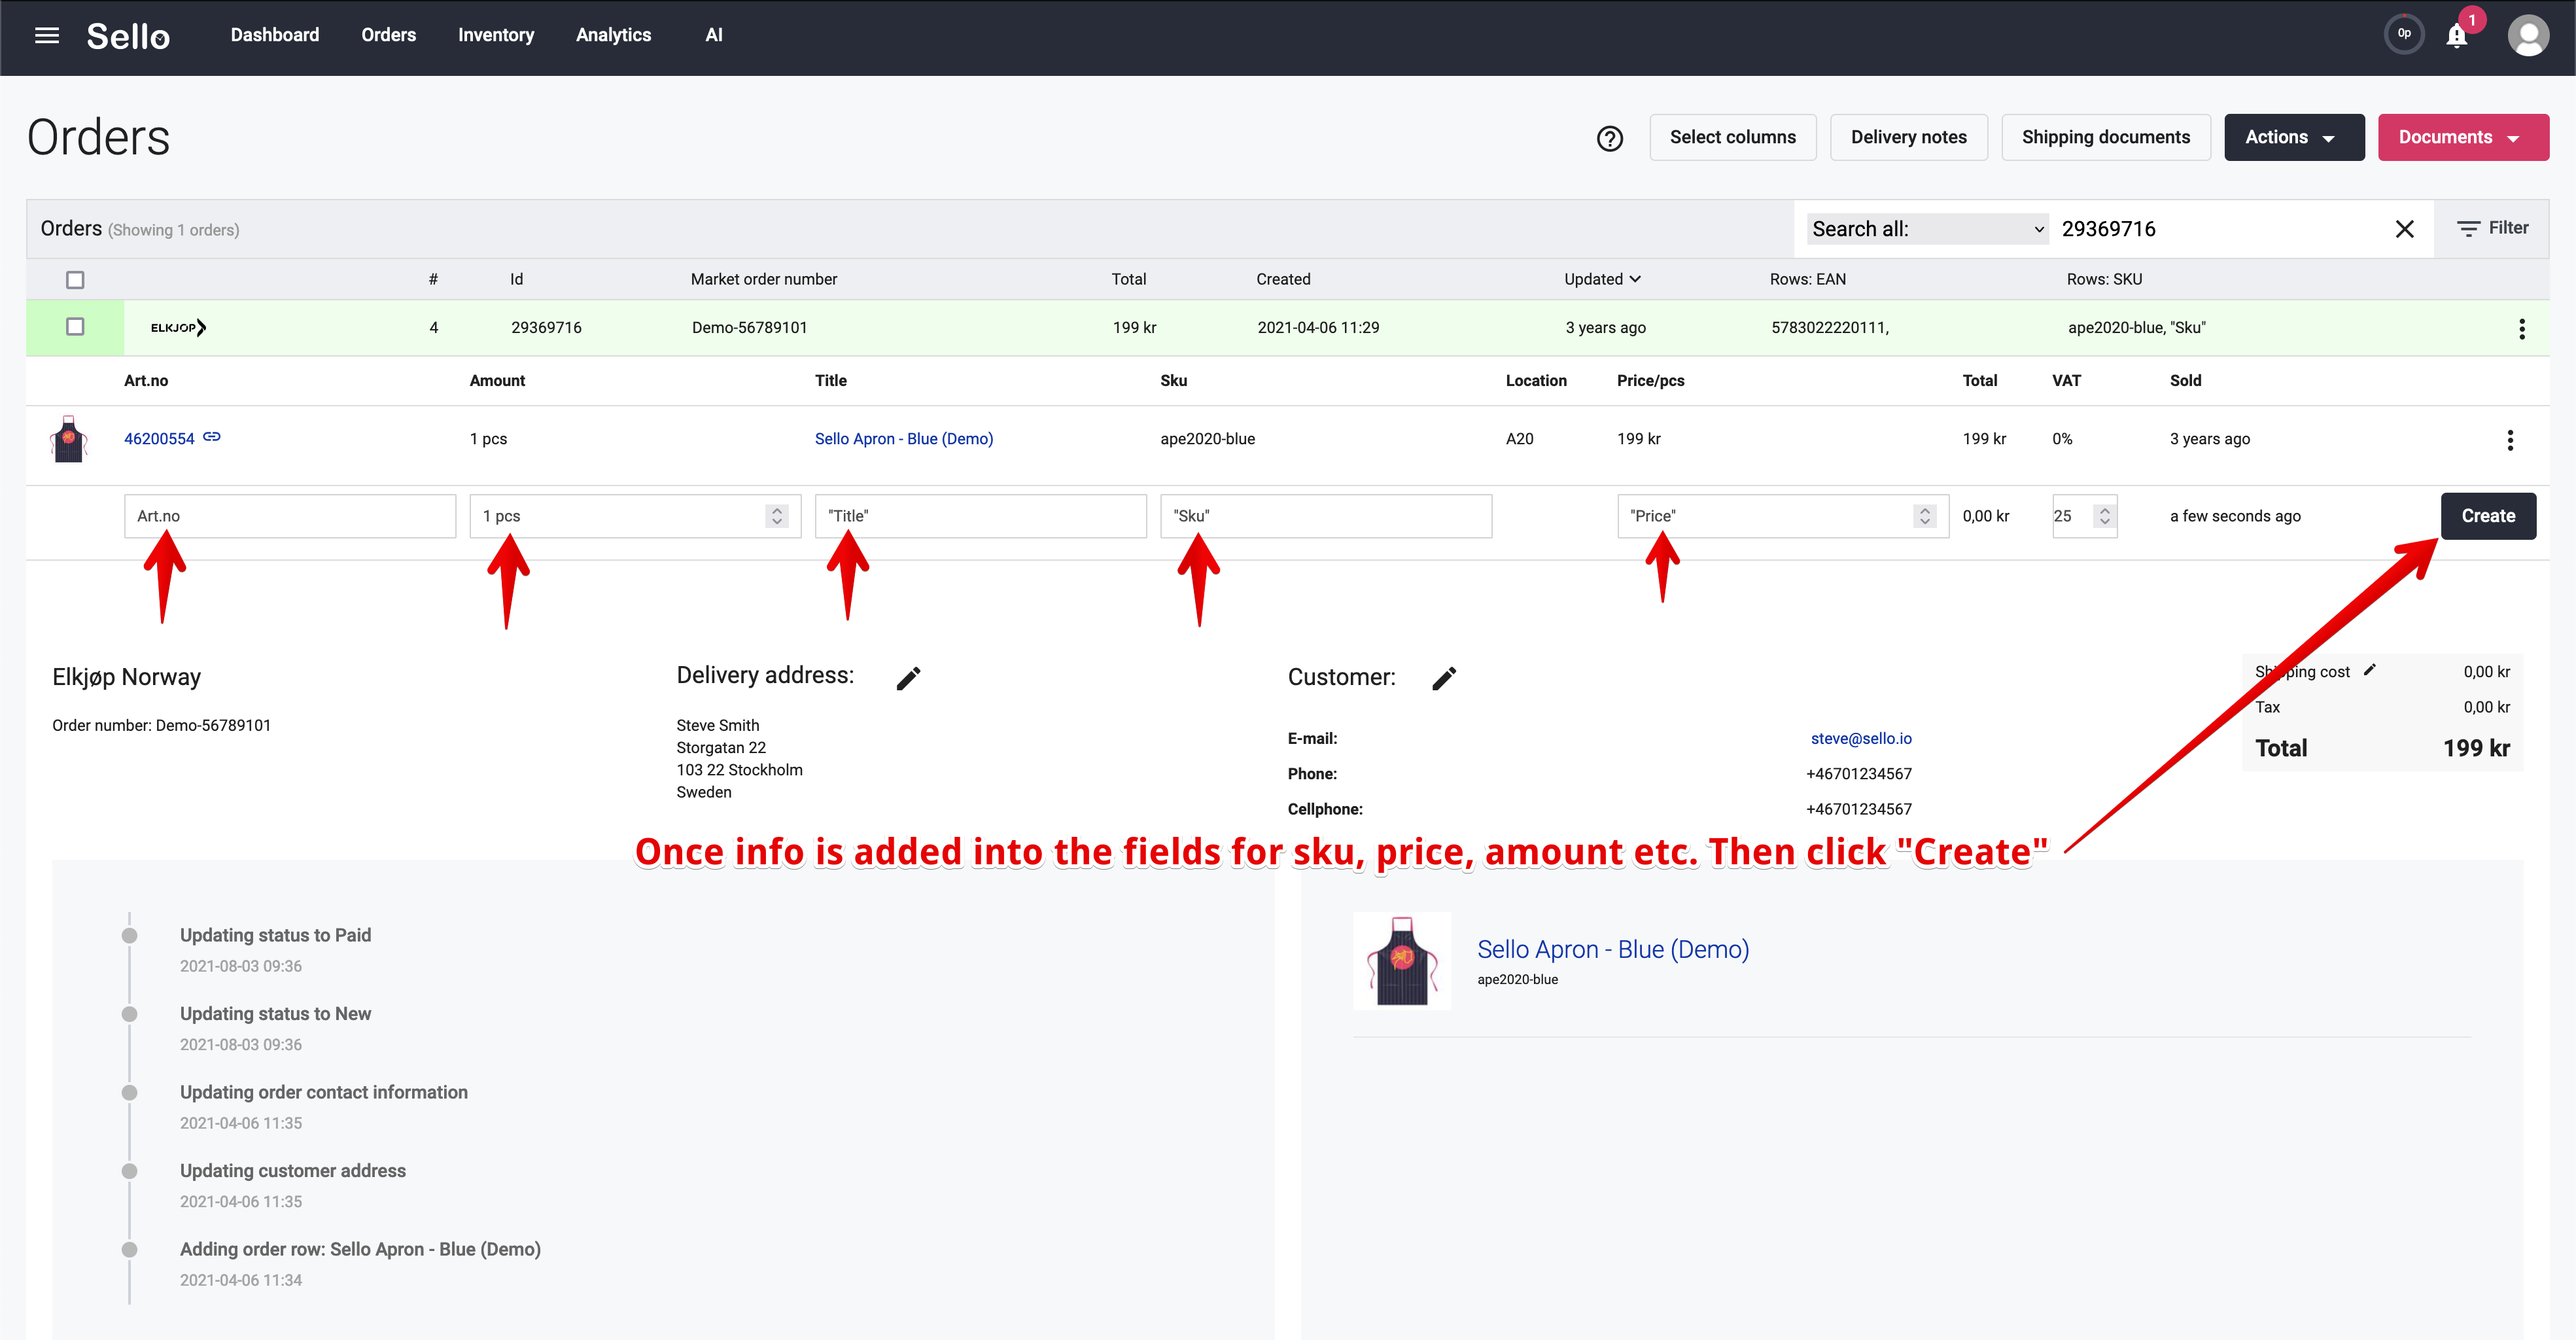Open the notifications bell
The width and height of the screenshot is (2576, 1340).
point(2456,36)
